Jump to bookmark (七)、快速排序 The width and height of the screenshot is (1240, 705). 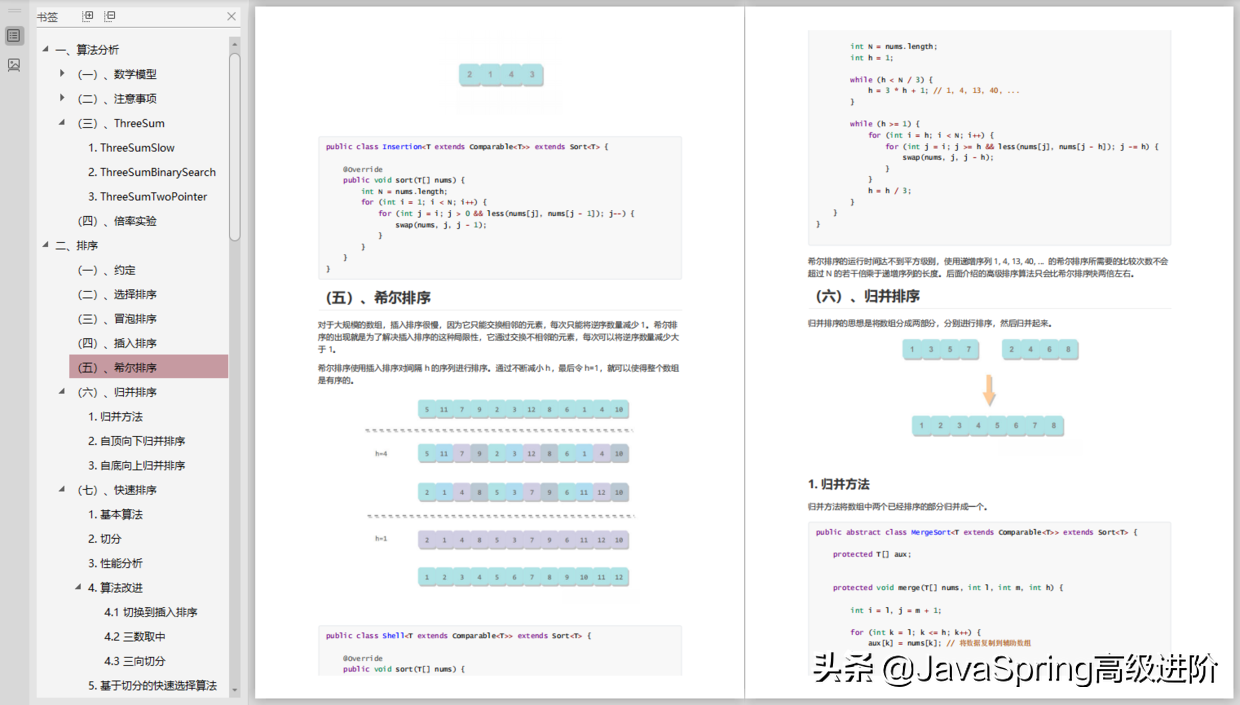click(x=117, y=490)
